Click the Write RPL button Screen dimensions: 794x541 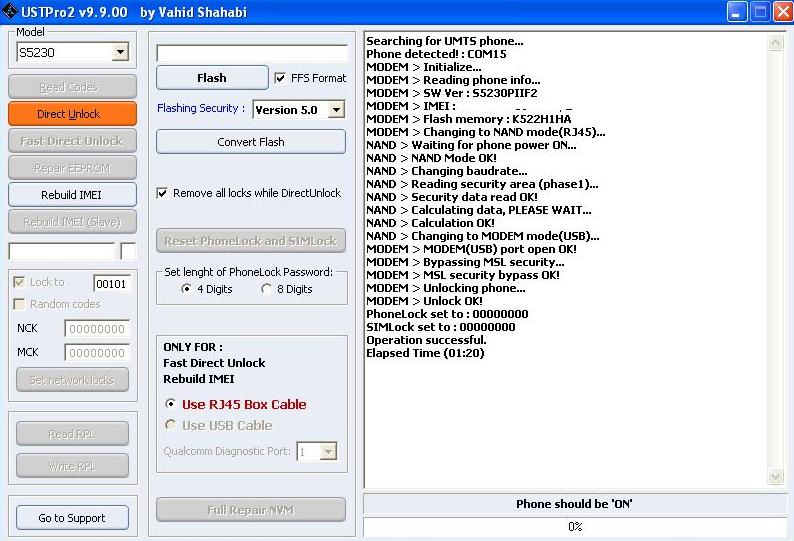point(72,466)
